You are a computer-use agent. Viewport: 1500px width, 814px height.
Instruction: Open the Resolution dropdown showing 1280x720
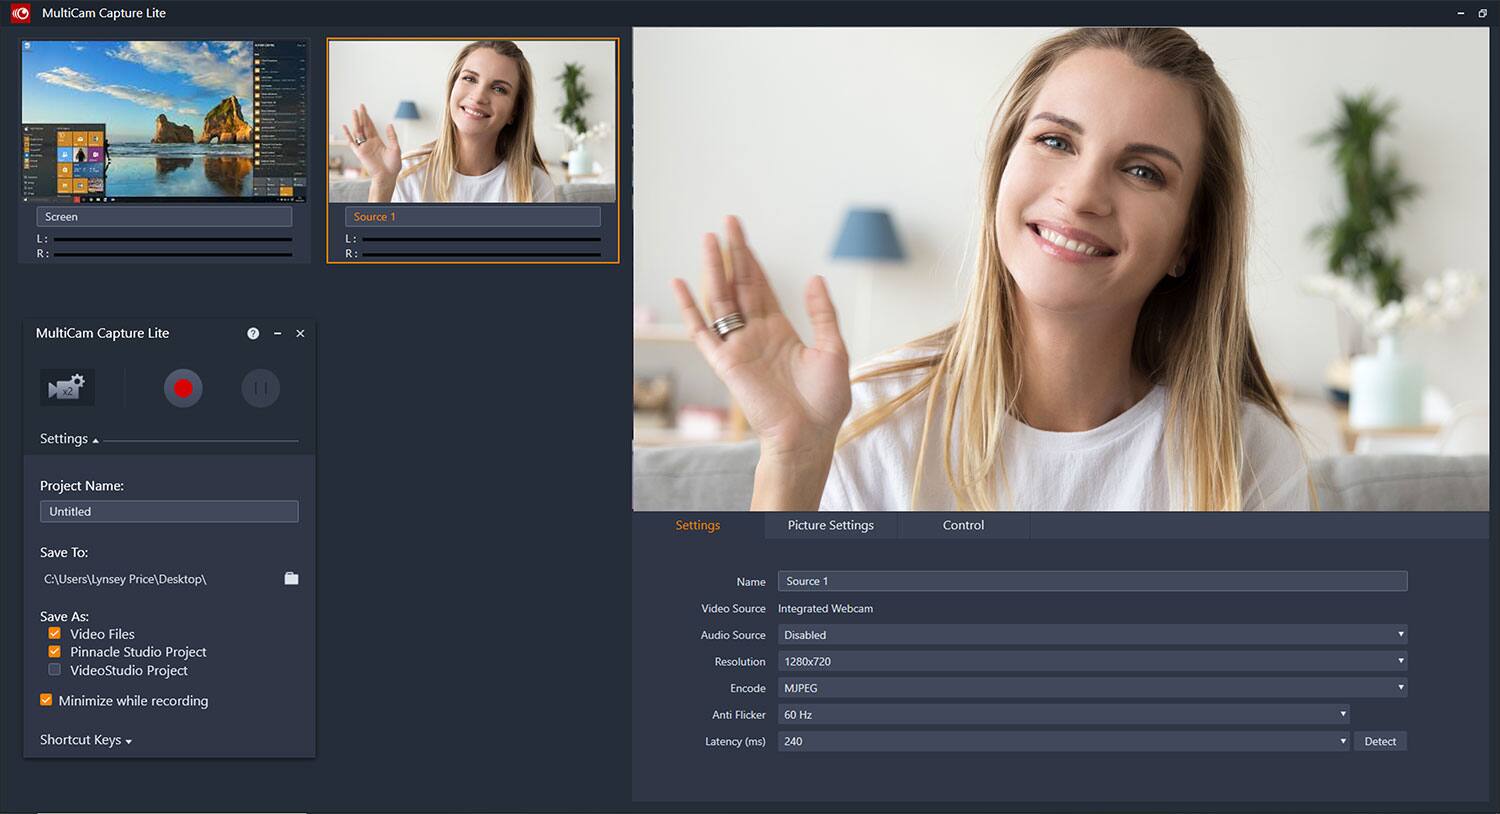pos(1092,661)
